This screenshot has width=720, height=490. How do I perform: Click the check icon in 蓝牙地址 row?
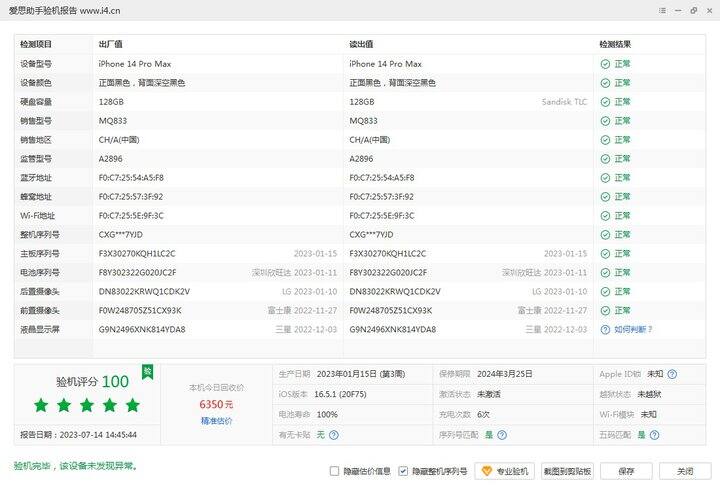pyautogui.click(x=605, y=178)
